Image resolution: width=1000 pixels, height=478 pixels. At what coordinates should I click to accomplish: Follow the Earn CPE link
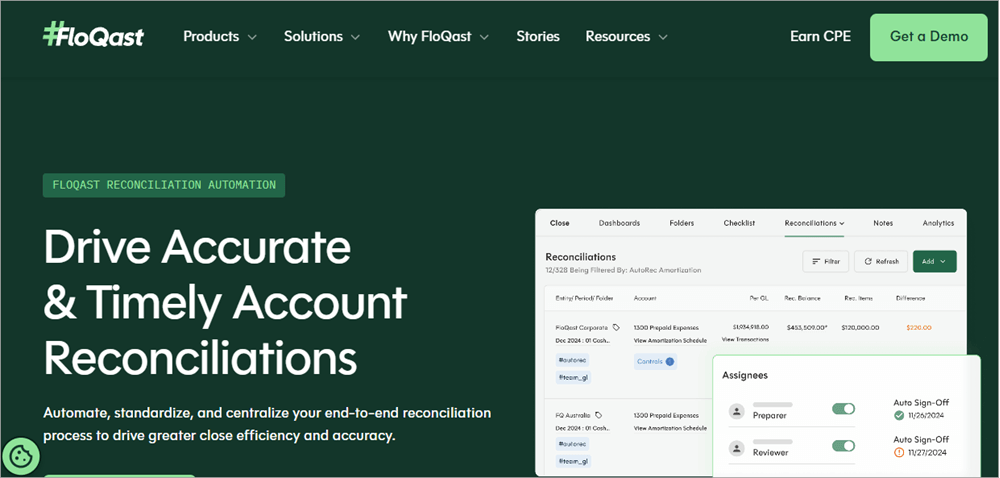tap(820, 36)
